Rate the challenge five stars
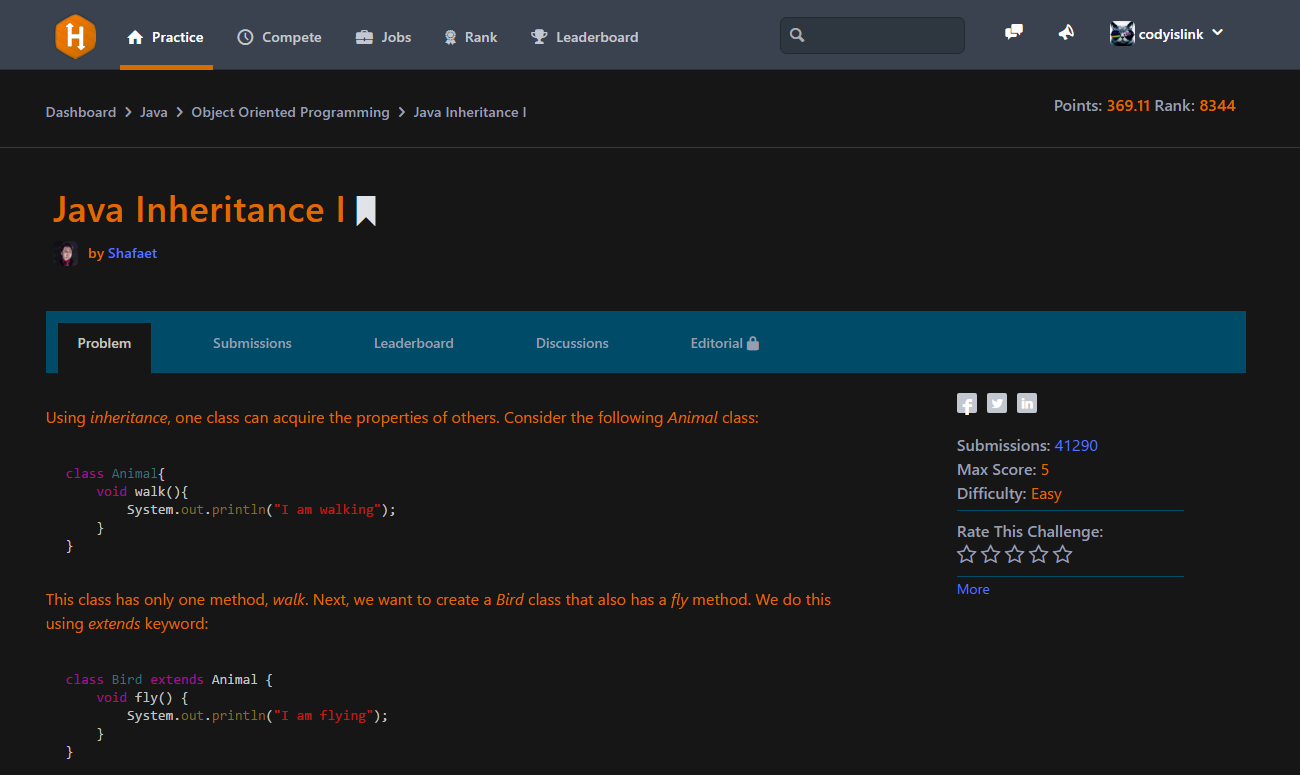Image resolution: width=1300 pixels, height=775 pixels. pos(1062,554)
